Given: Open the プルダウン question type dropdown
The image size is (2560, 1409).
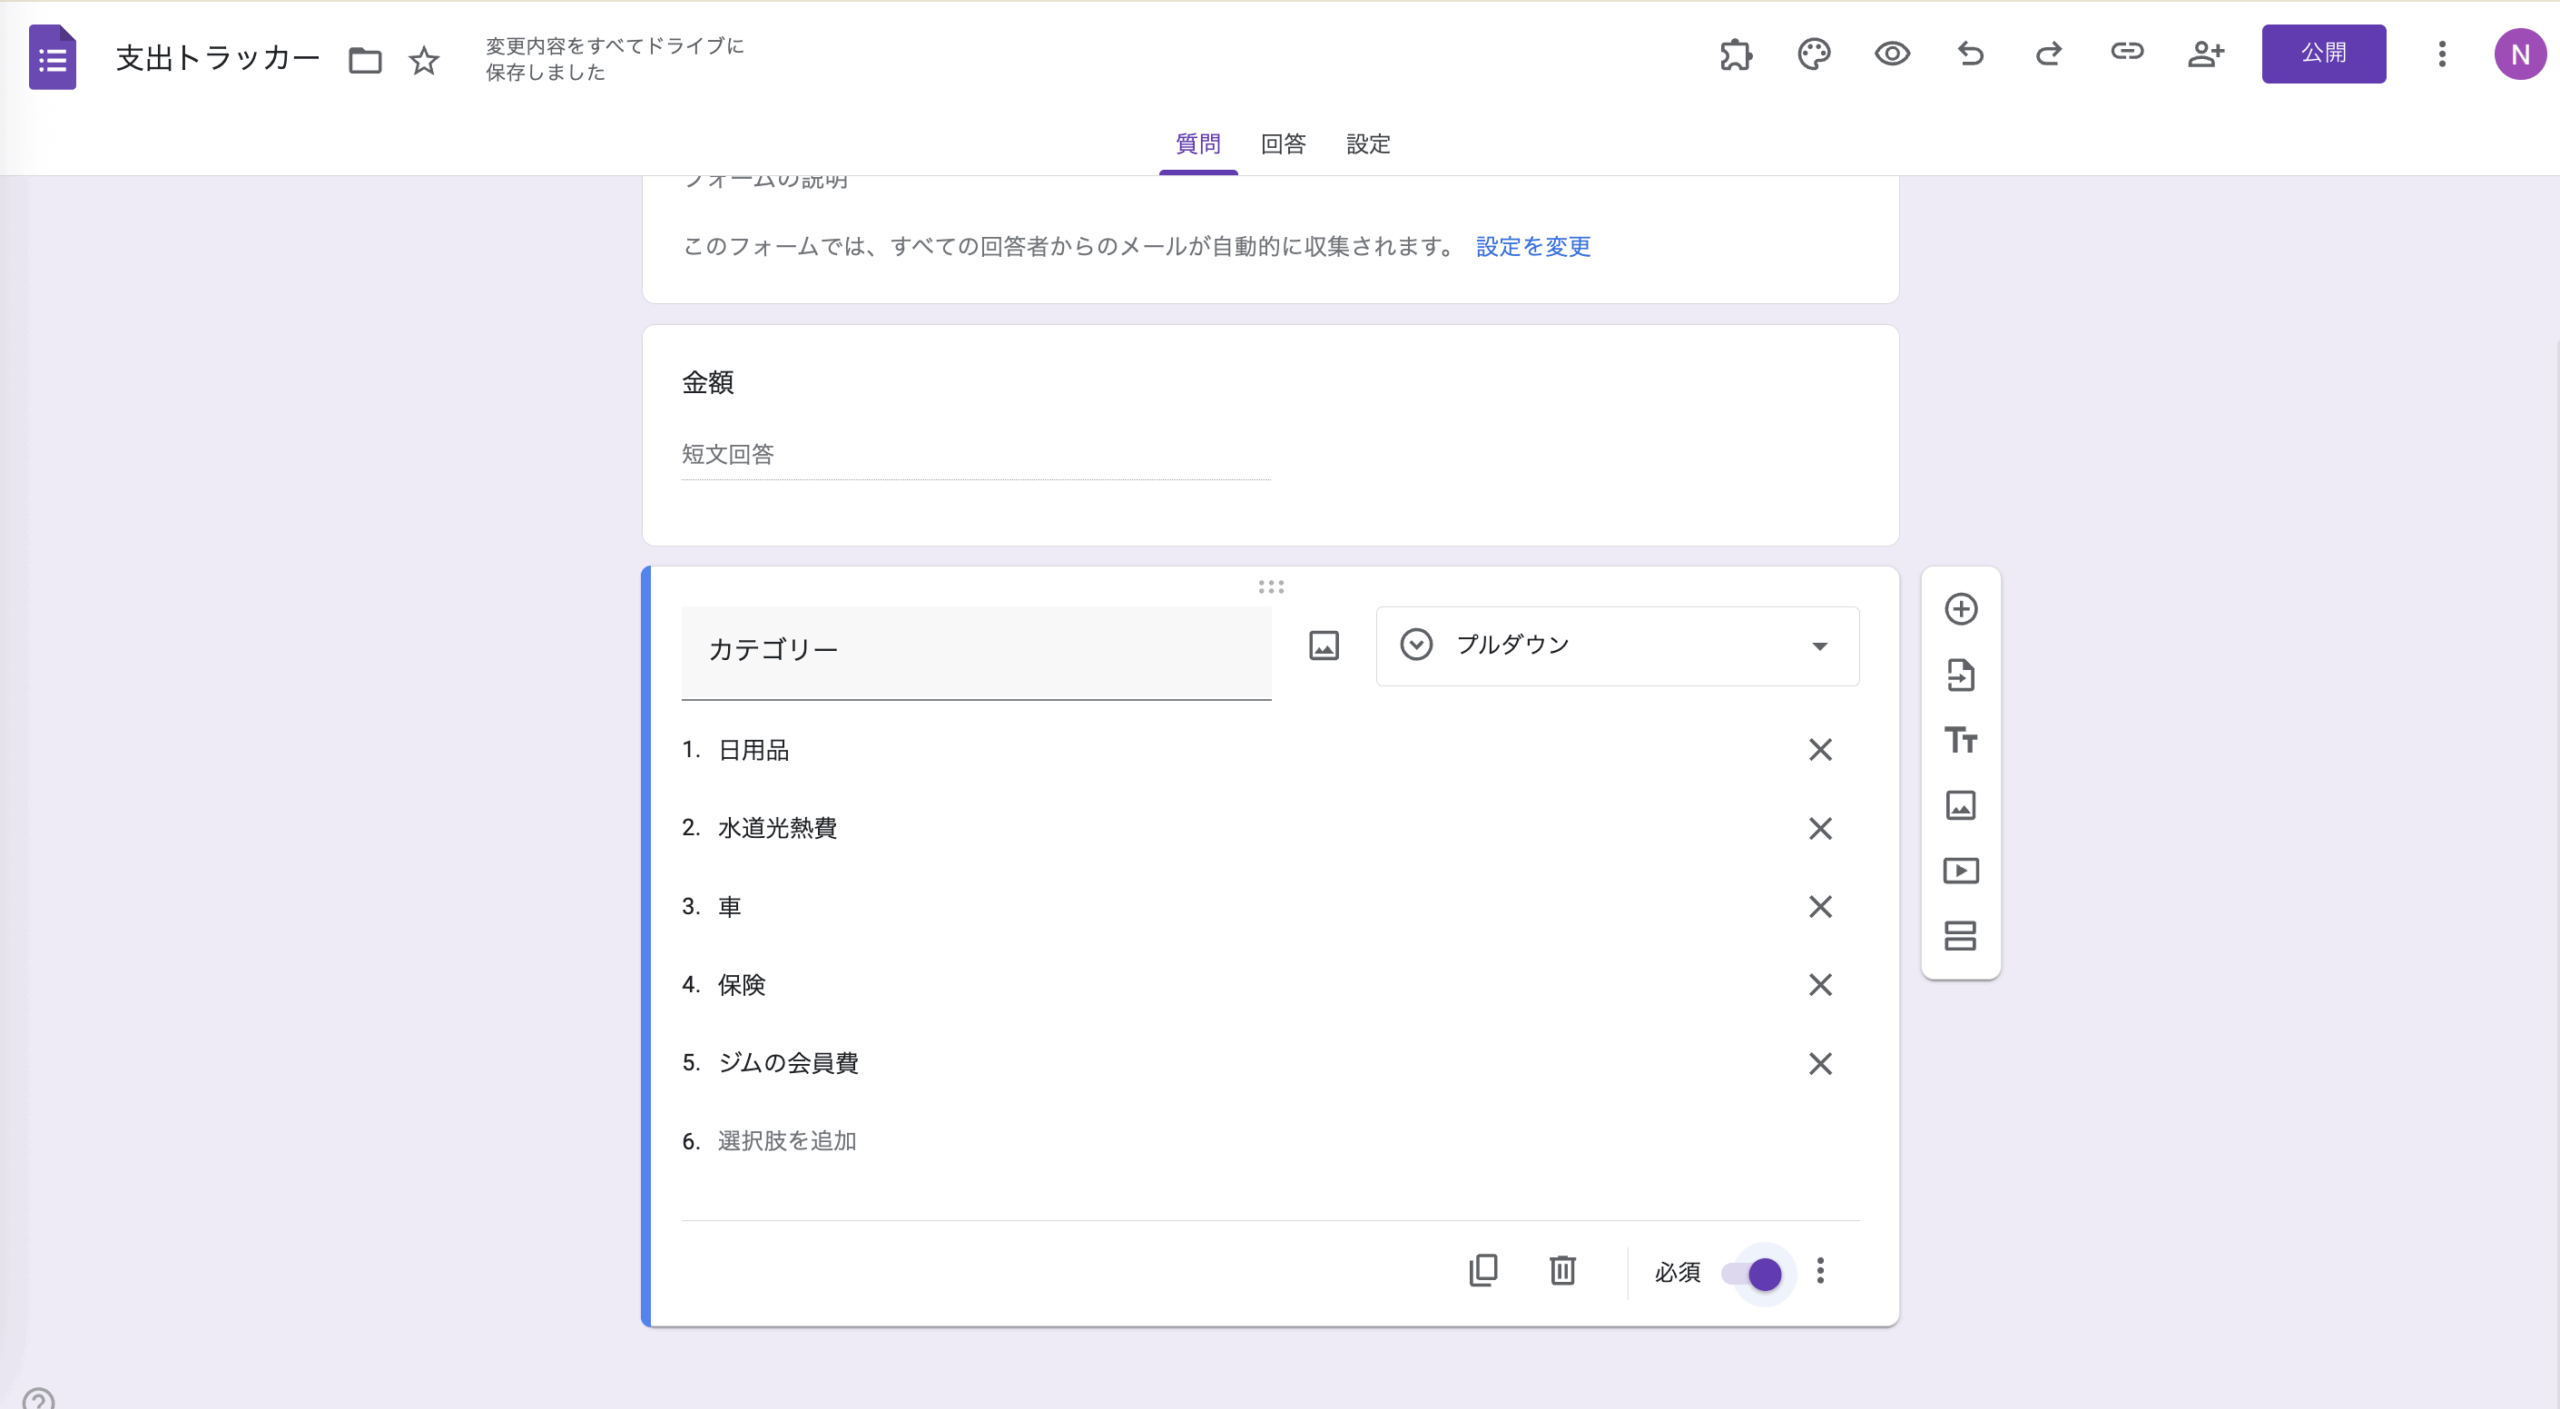Looking at the screenshot, I should click(x=1617, y=646).
